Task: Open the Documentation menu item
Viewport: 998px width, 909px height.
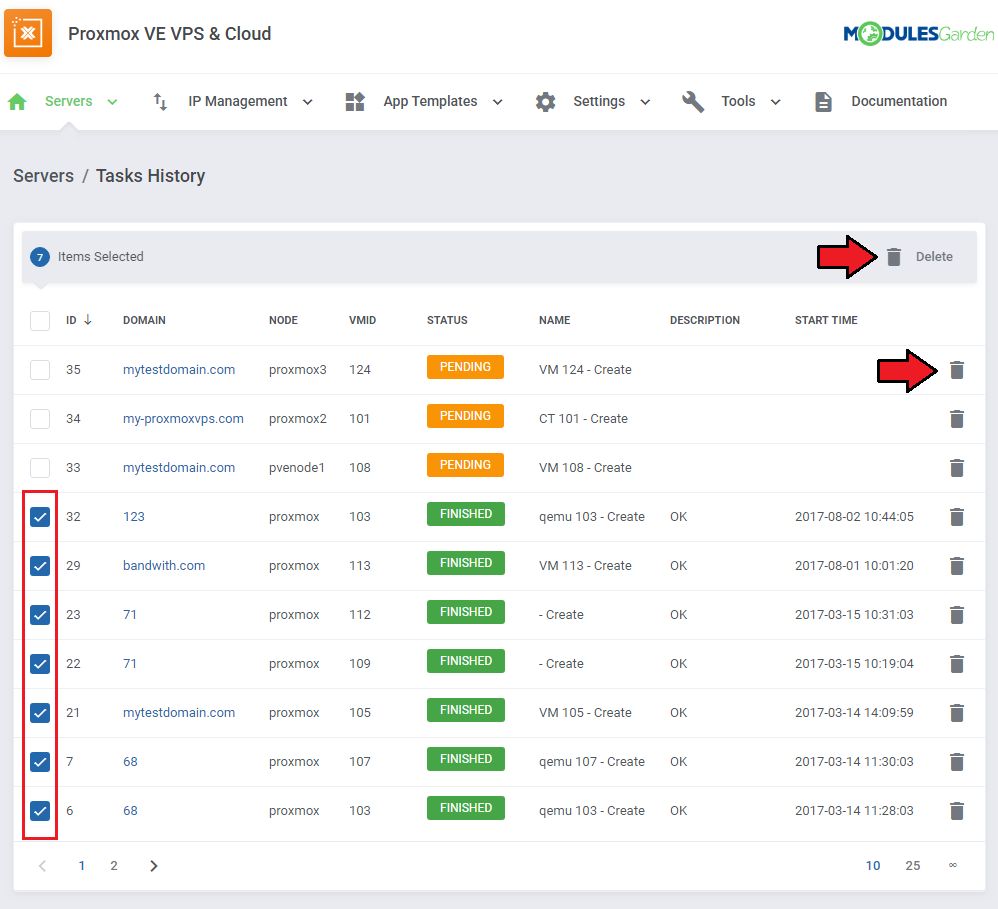Action: [899, 101]
